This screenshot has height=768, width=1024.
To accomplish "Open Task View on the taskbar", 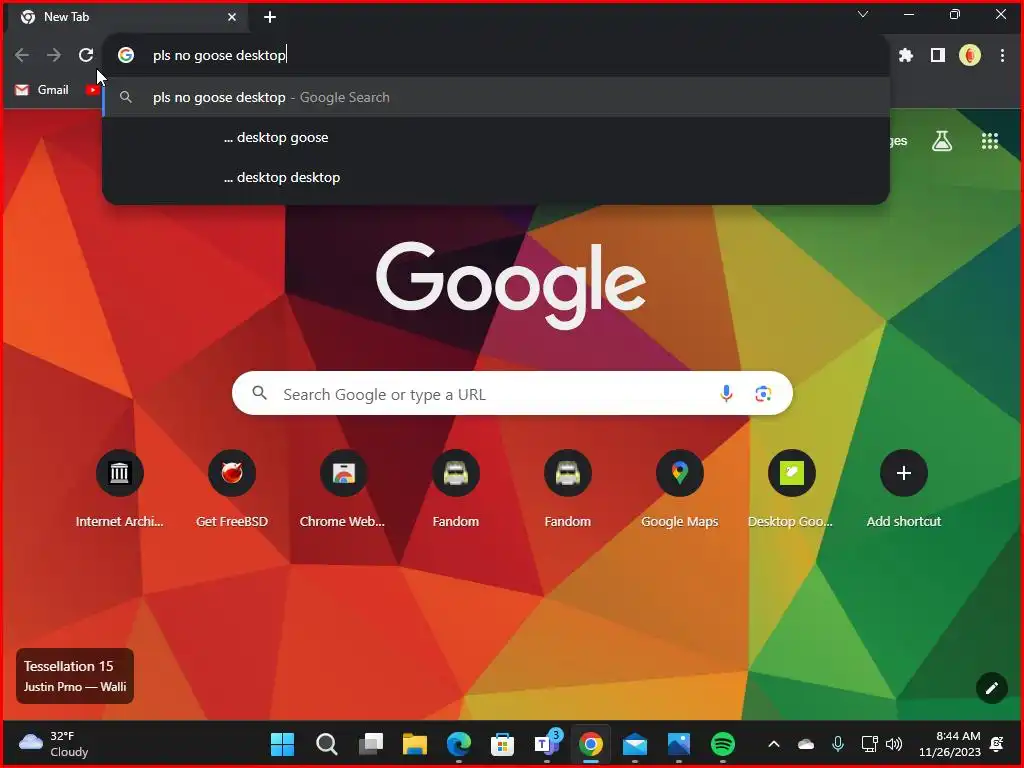I will pos(371,744).
